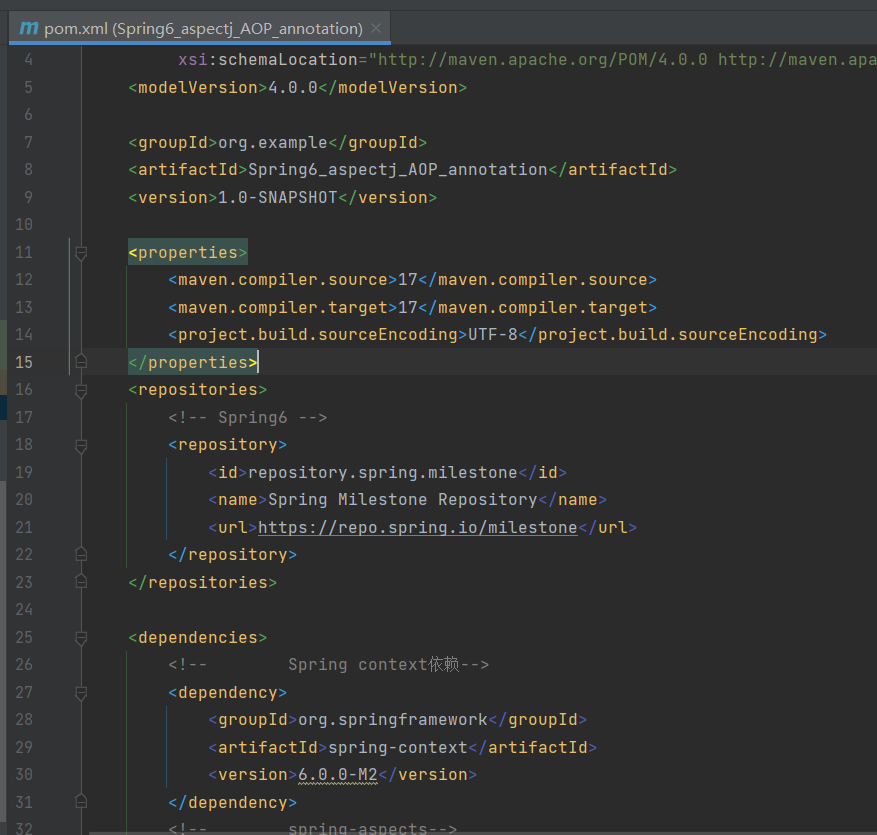Fold the repository element at line 18
This screenshot has width=877, height=835.
coord(81,444)
